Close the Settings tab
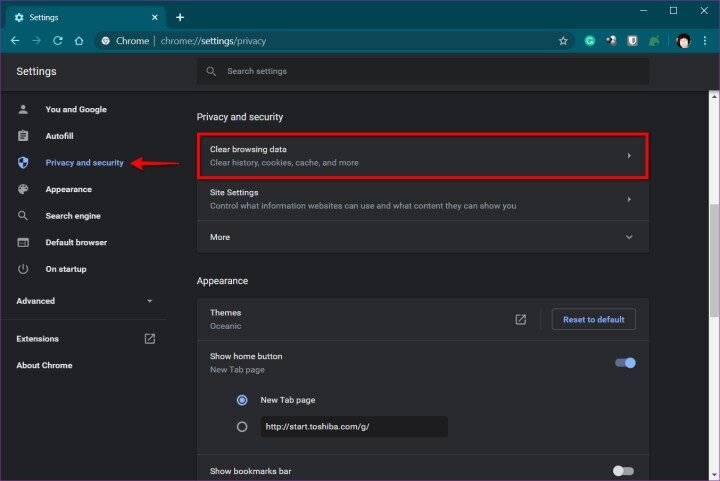The image size is (720, 481). tap(155, 17)
